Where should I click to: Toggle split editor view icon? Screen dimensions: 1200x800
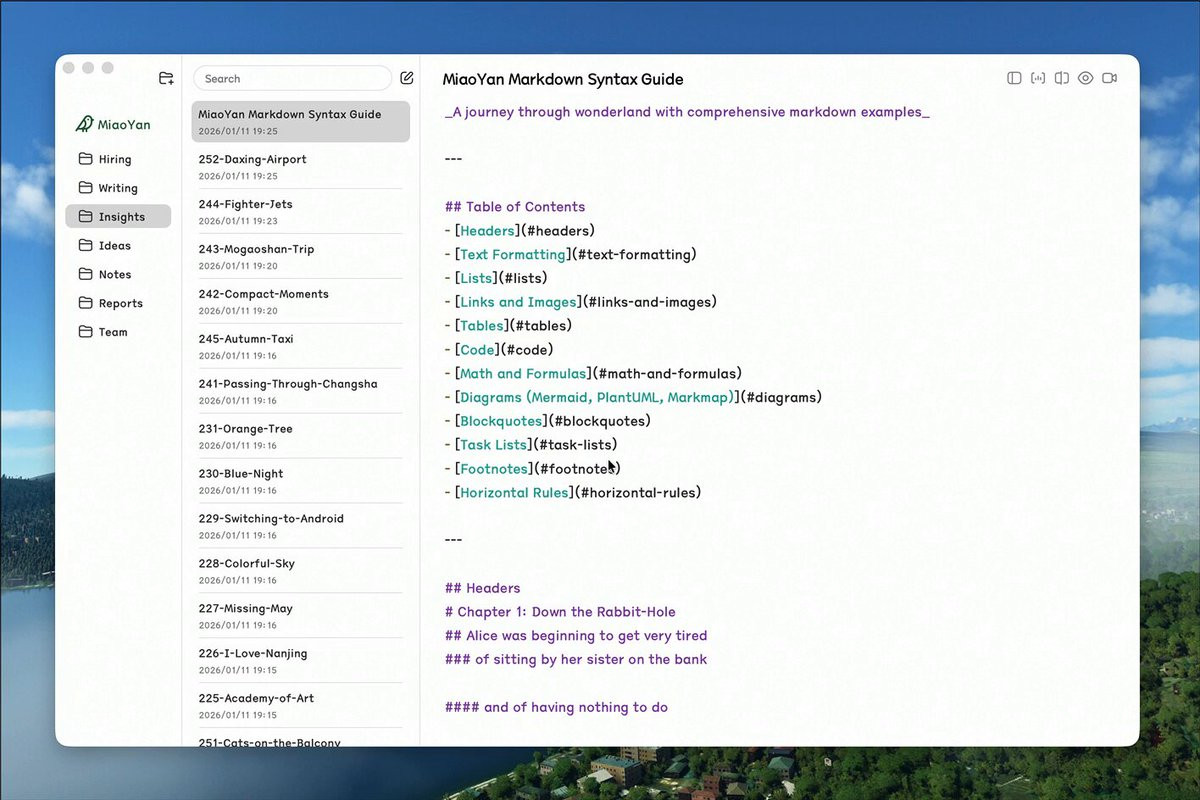click(1062, 78)
